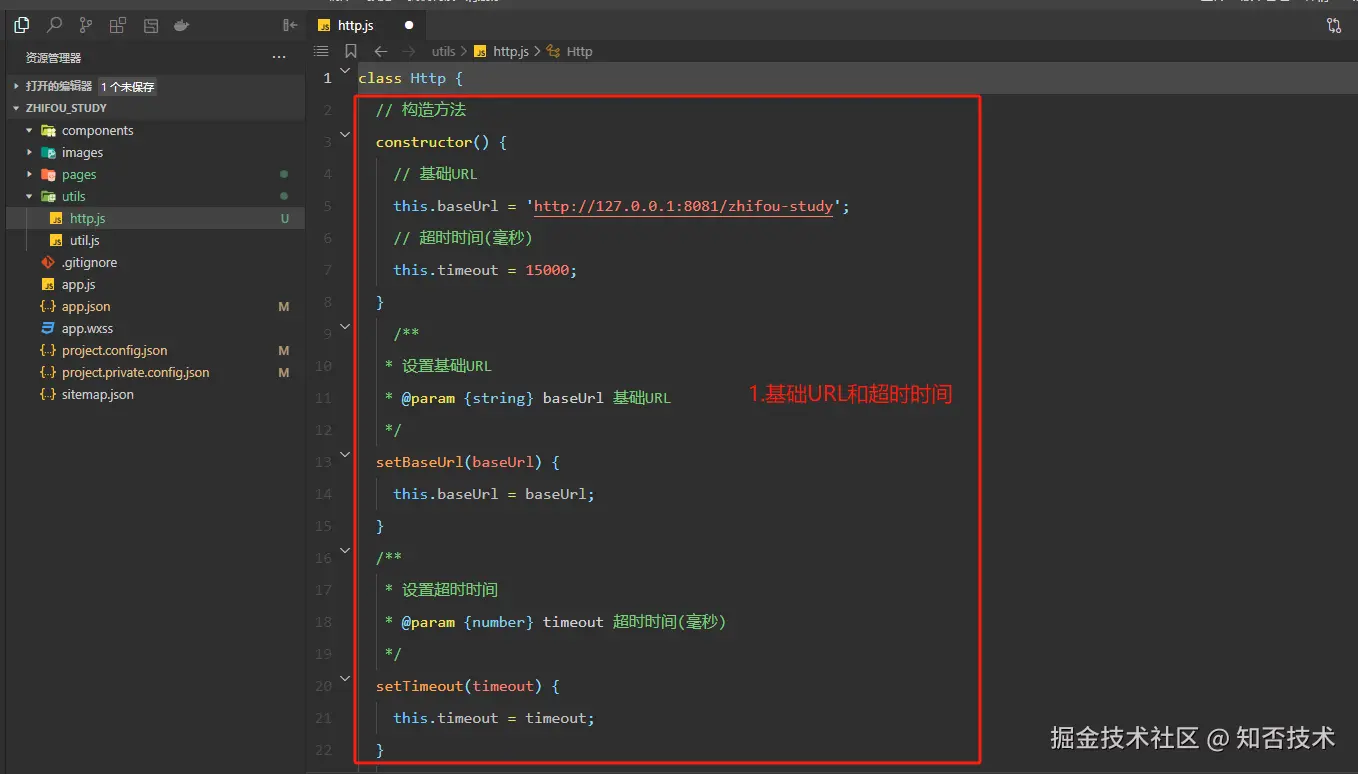
Task: Click the unsaved dot on http.js tab
Action: [x=409, y=26]
